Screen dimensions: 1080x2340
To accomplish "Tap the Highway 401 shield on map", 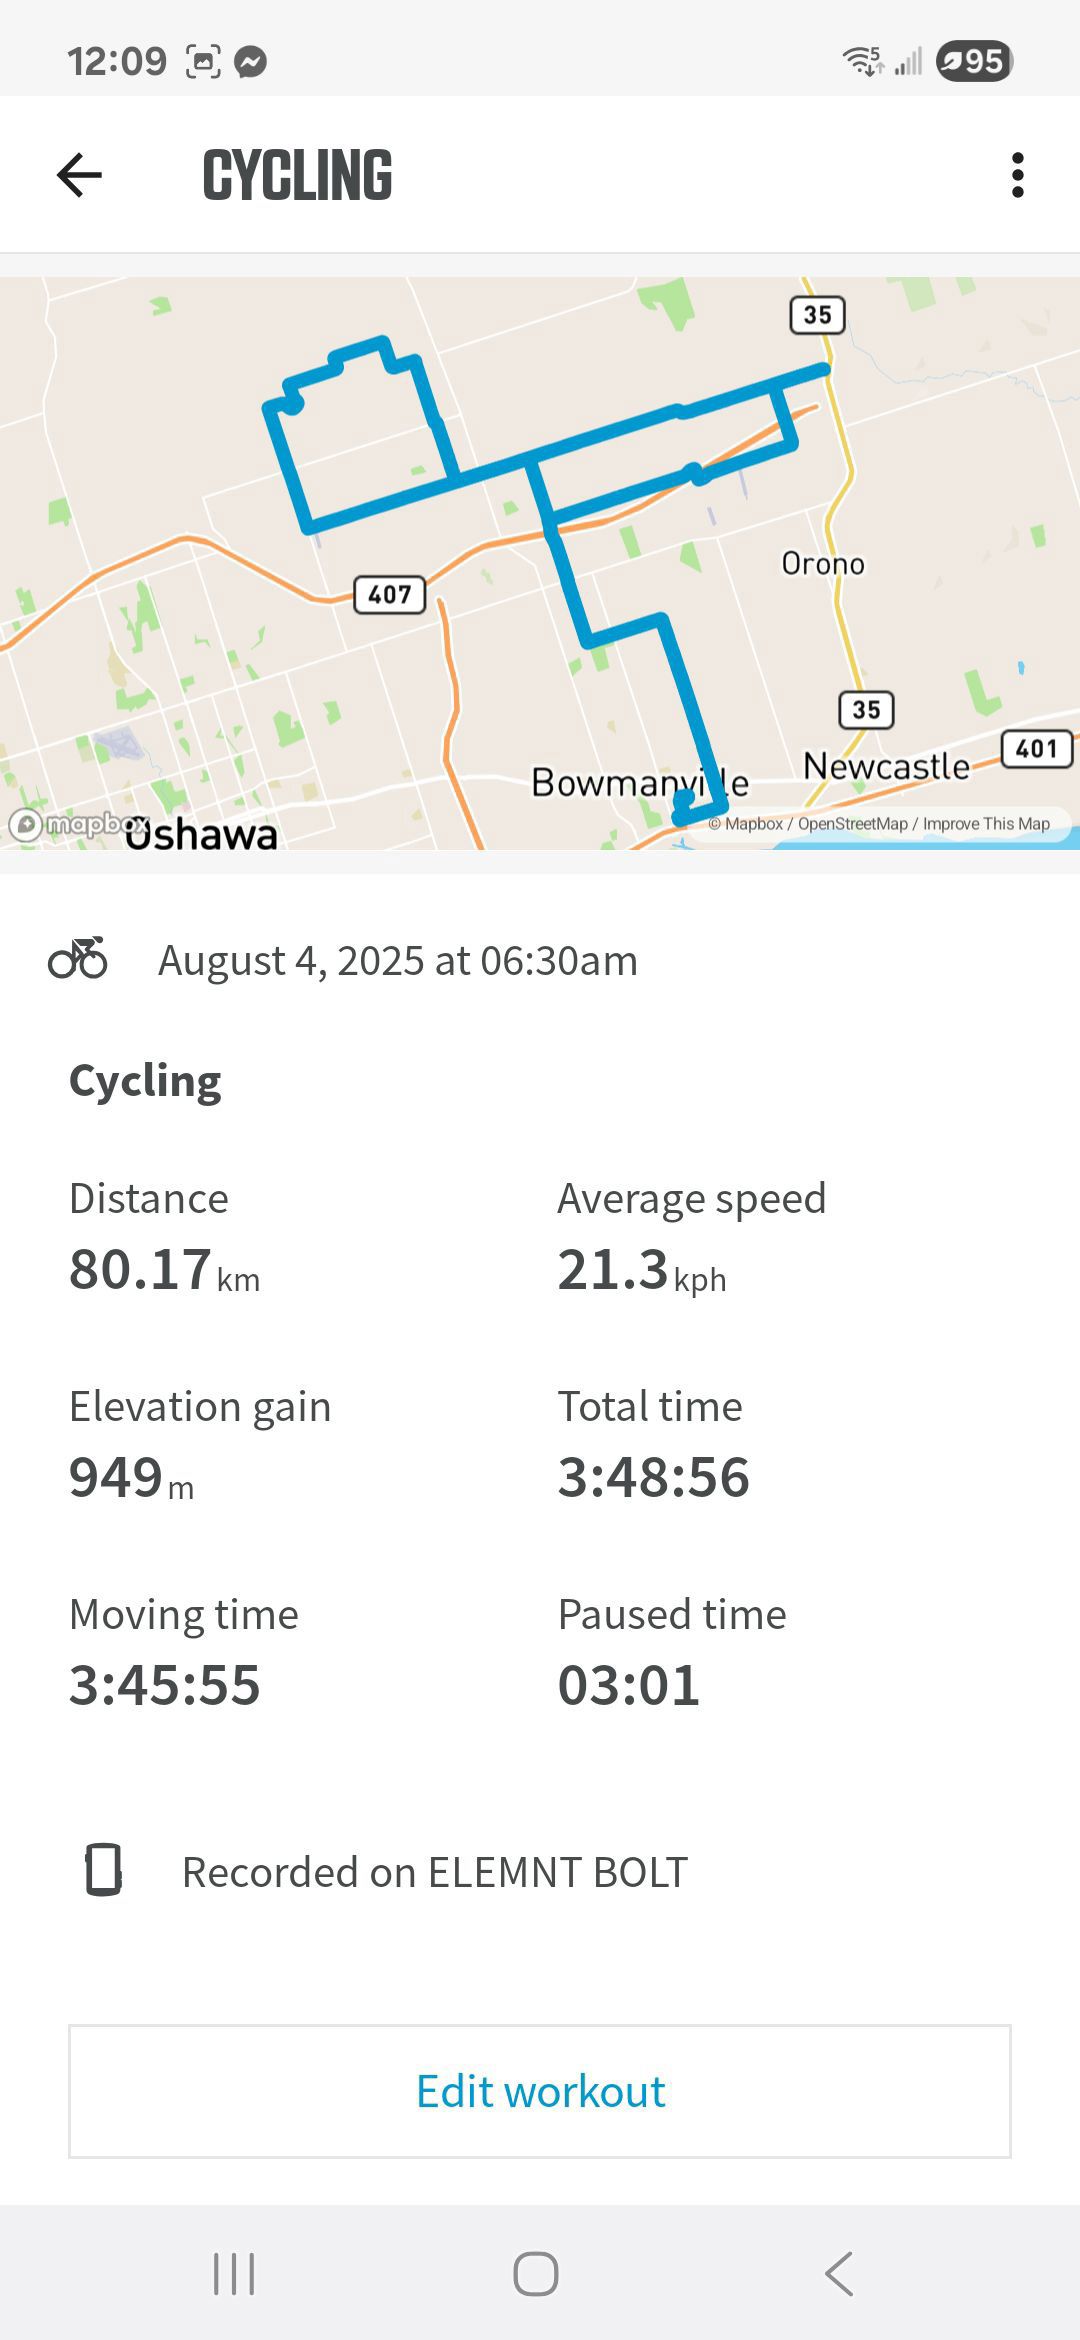I will [1037, 749].
